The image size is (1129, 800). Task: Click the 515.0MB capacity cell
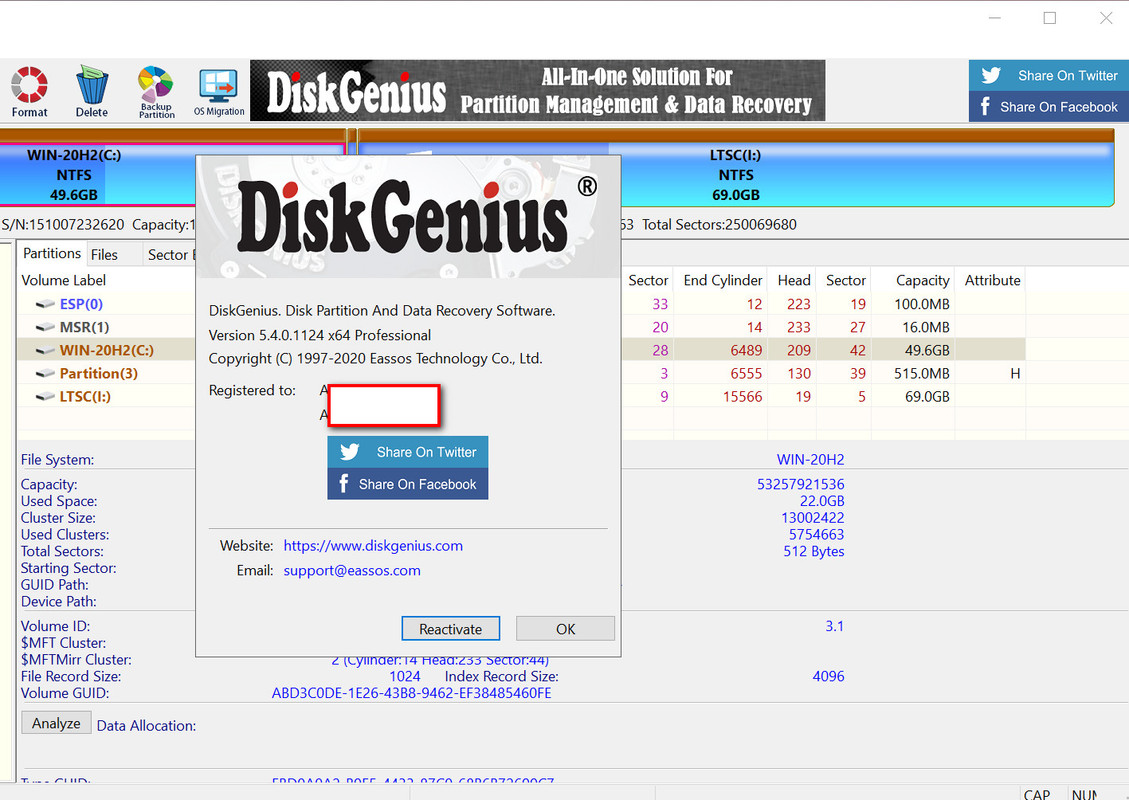pyautogui.click(x=922, y=373)
